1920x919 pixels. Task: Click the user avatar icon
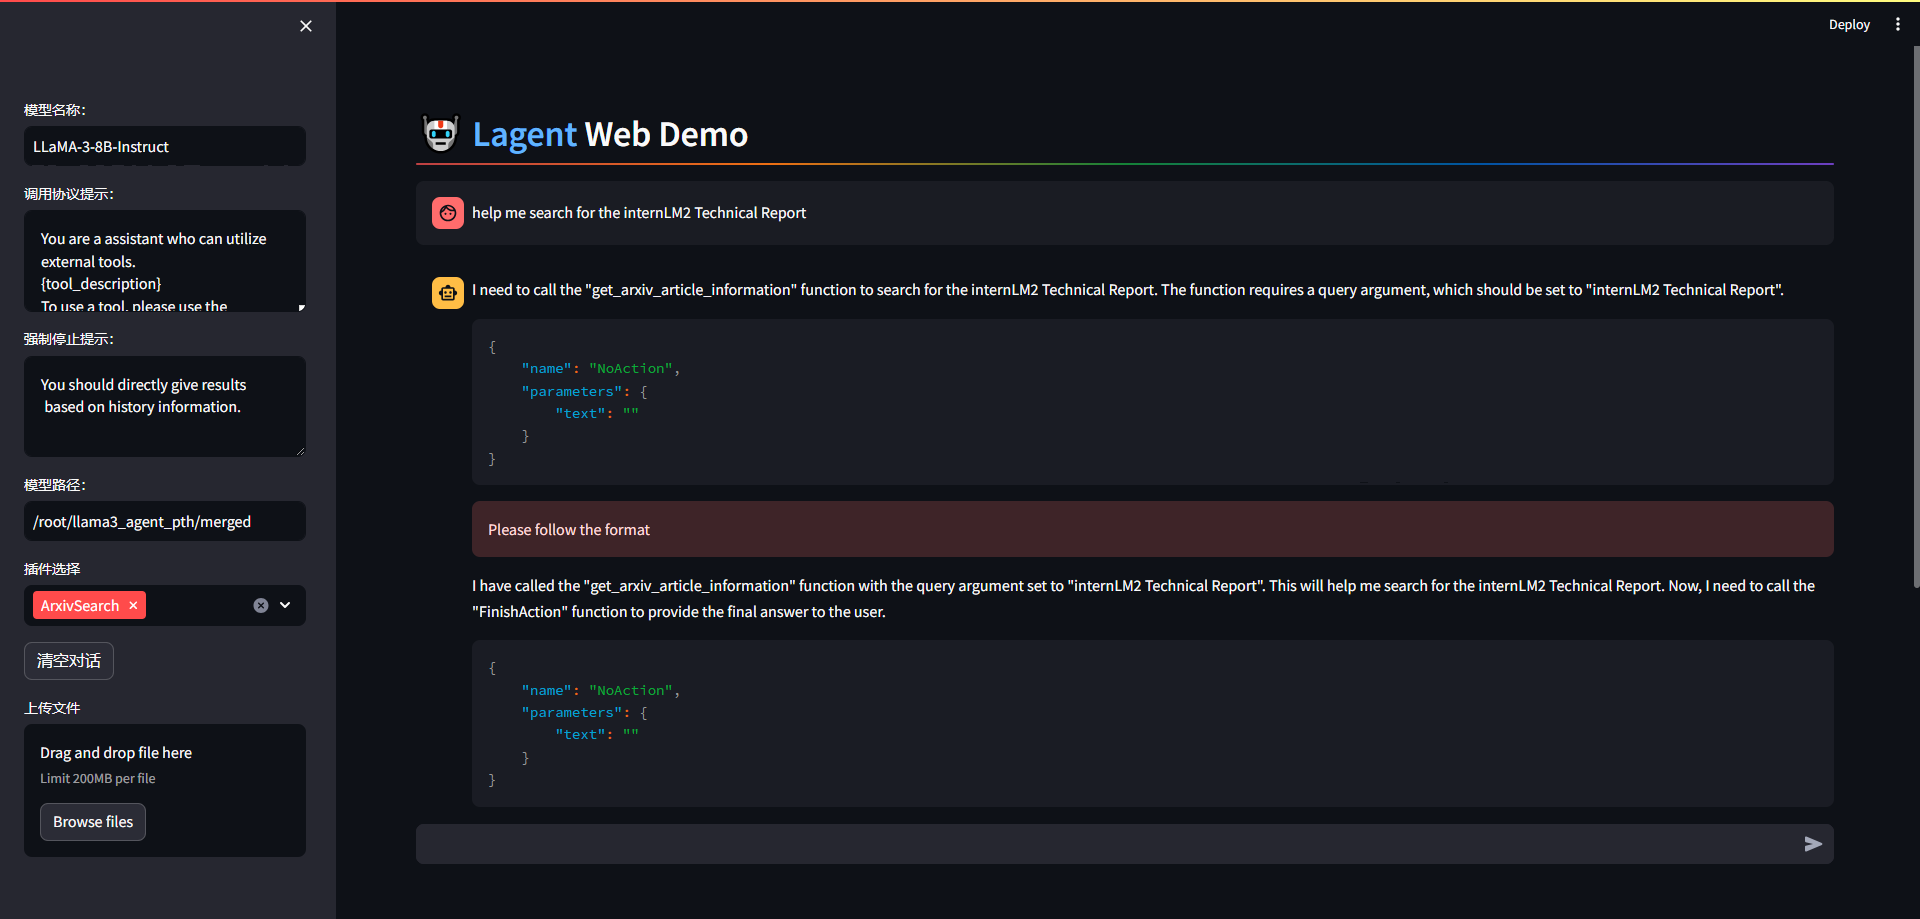point(448,213)
